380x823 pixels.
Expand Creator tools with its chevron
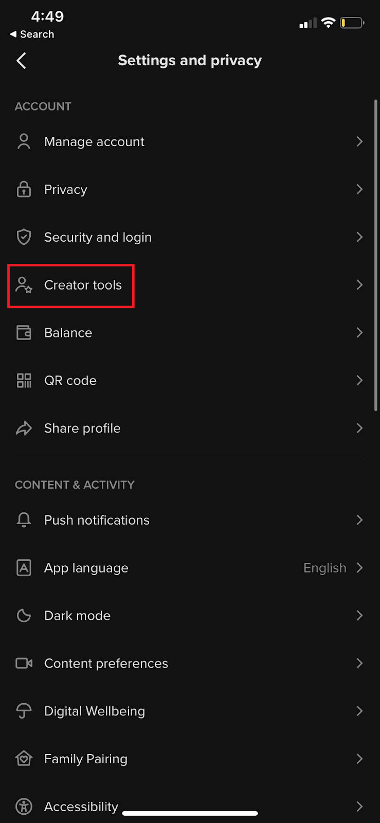360,285
